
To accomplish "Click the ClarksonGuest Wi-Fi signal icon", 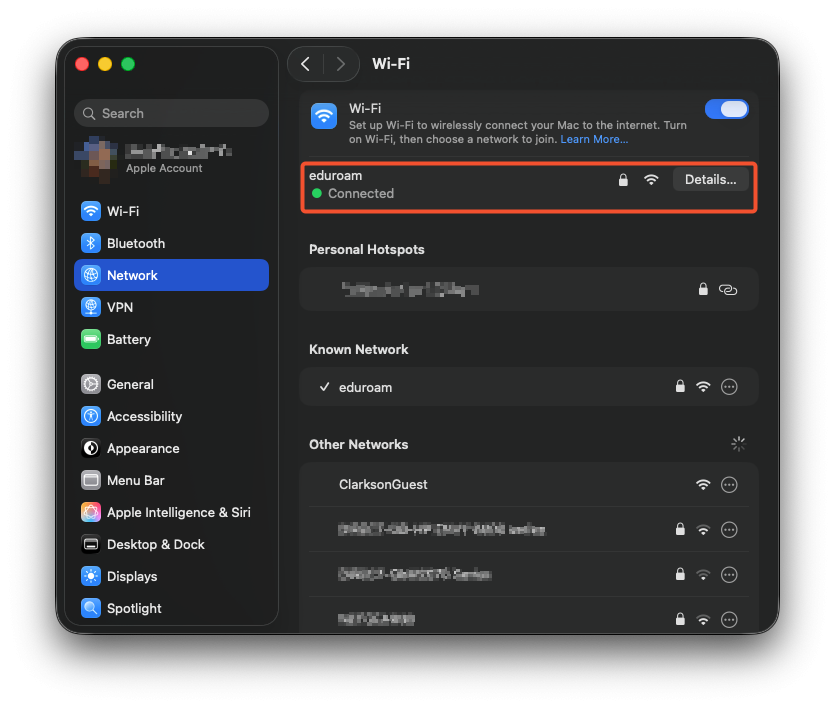I will pyautogui.click(x=703, y=485).
